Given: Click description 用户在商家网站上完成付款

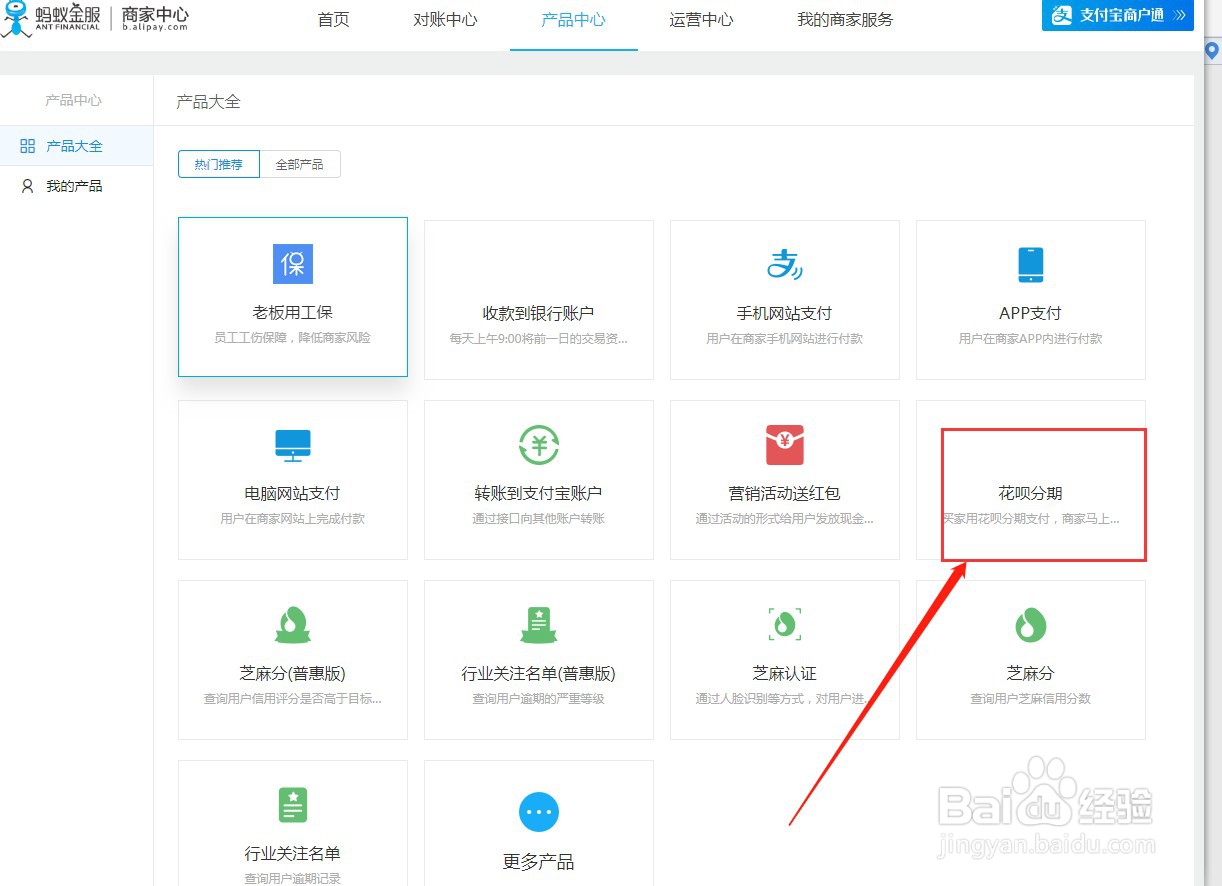Looking at the screenshot, I should click(x=293, y=518).
